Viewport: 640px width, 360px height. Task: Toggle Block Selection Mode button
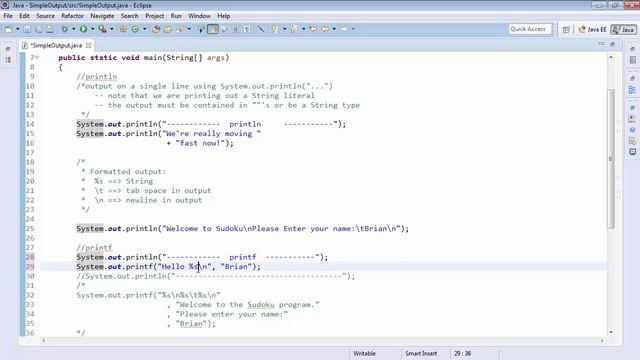(x=236, y=29)
